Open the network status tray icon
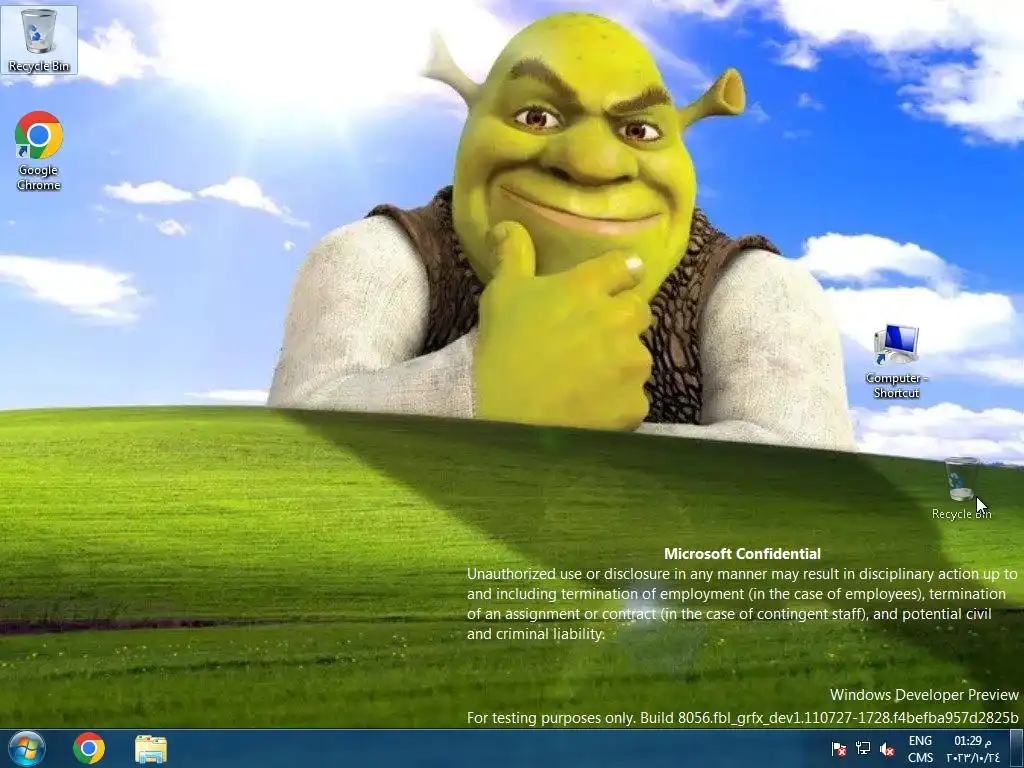This screenshot has width=1024, height=768. 863,749
